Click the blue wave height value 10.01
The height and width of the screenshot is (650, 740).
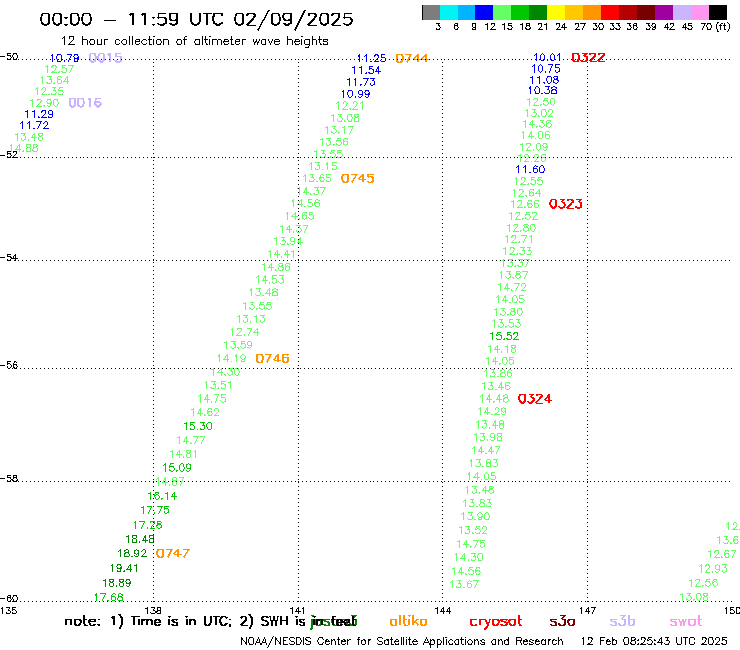coord(547,58)
